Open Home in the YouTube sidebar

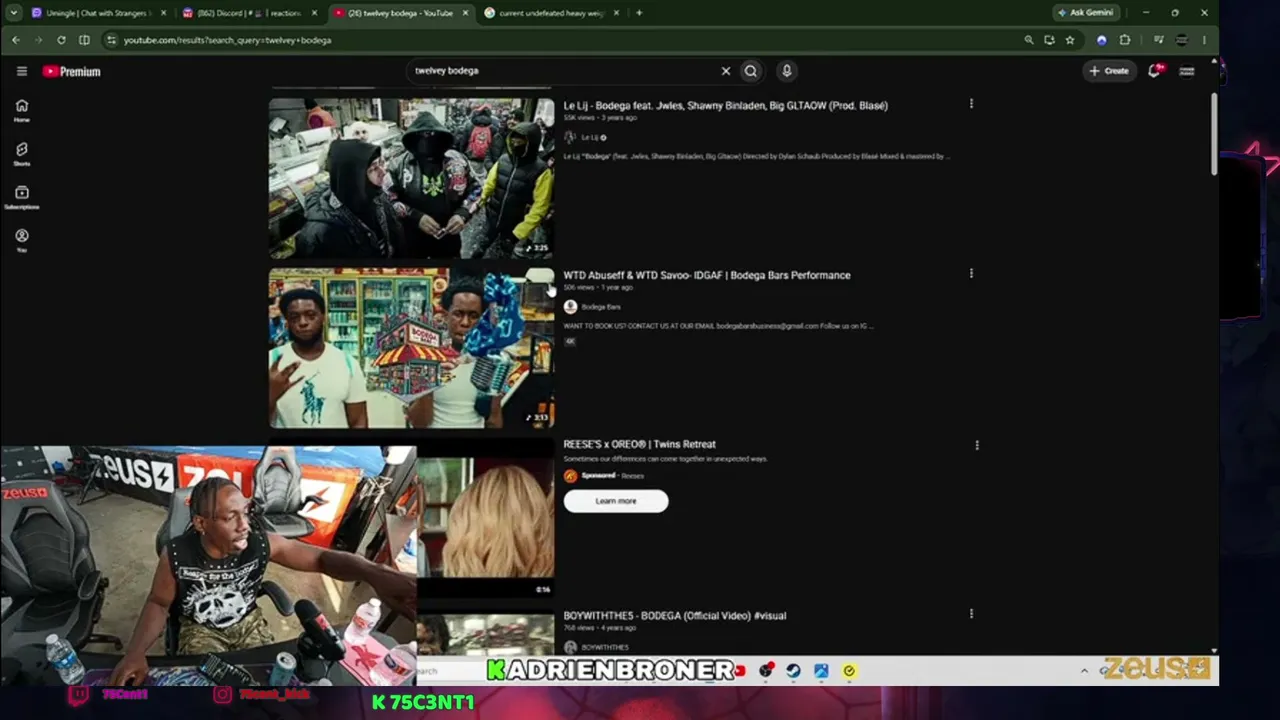(21, 110)
